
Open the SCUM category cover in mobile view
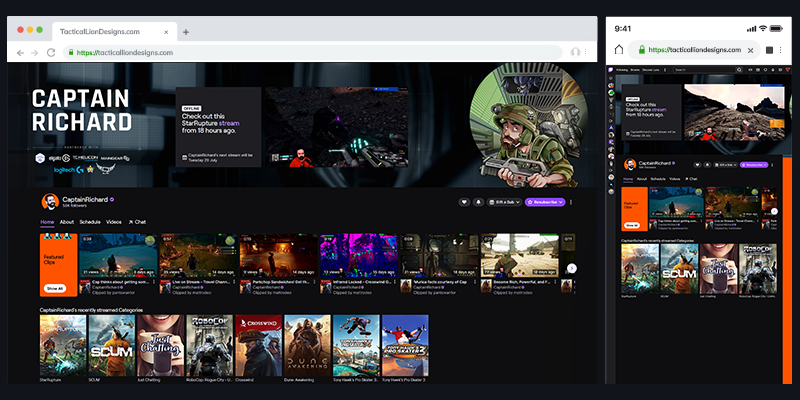coord(679,268)
